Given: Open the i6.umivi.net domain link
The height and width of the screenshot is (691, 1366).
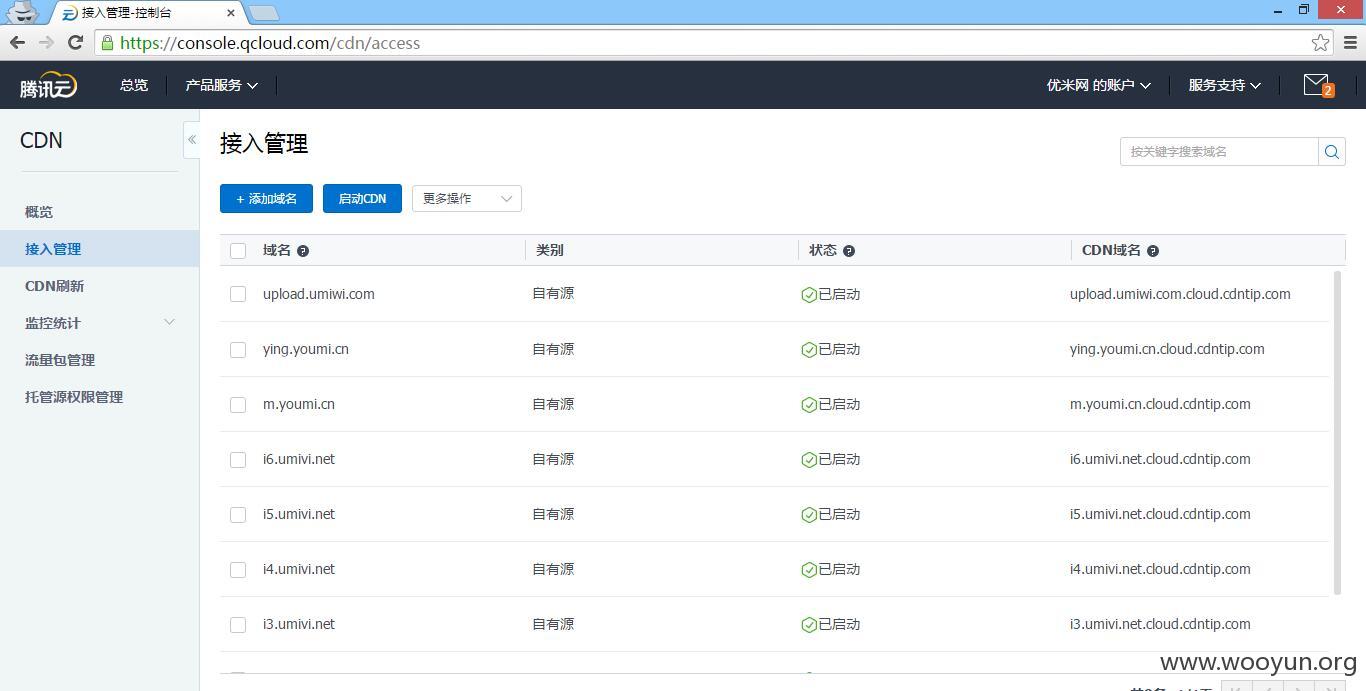Looking at the screenshot, I should click(x=299, y=459).
